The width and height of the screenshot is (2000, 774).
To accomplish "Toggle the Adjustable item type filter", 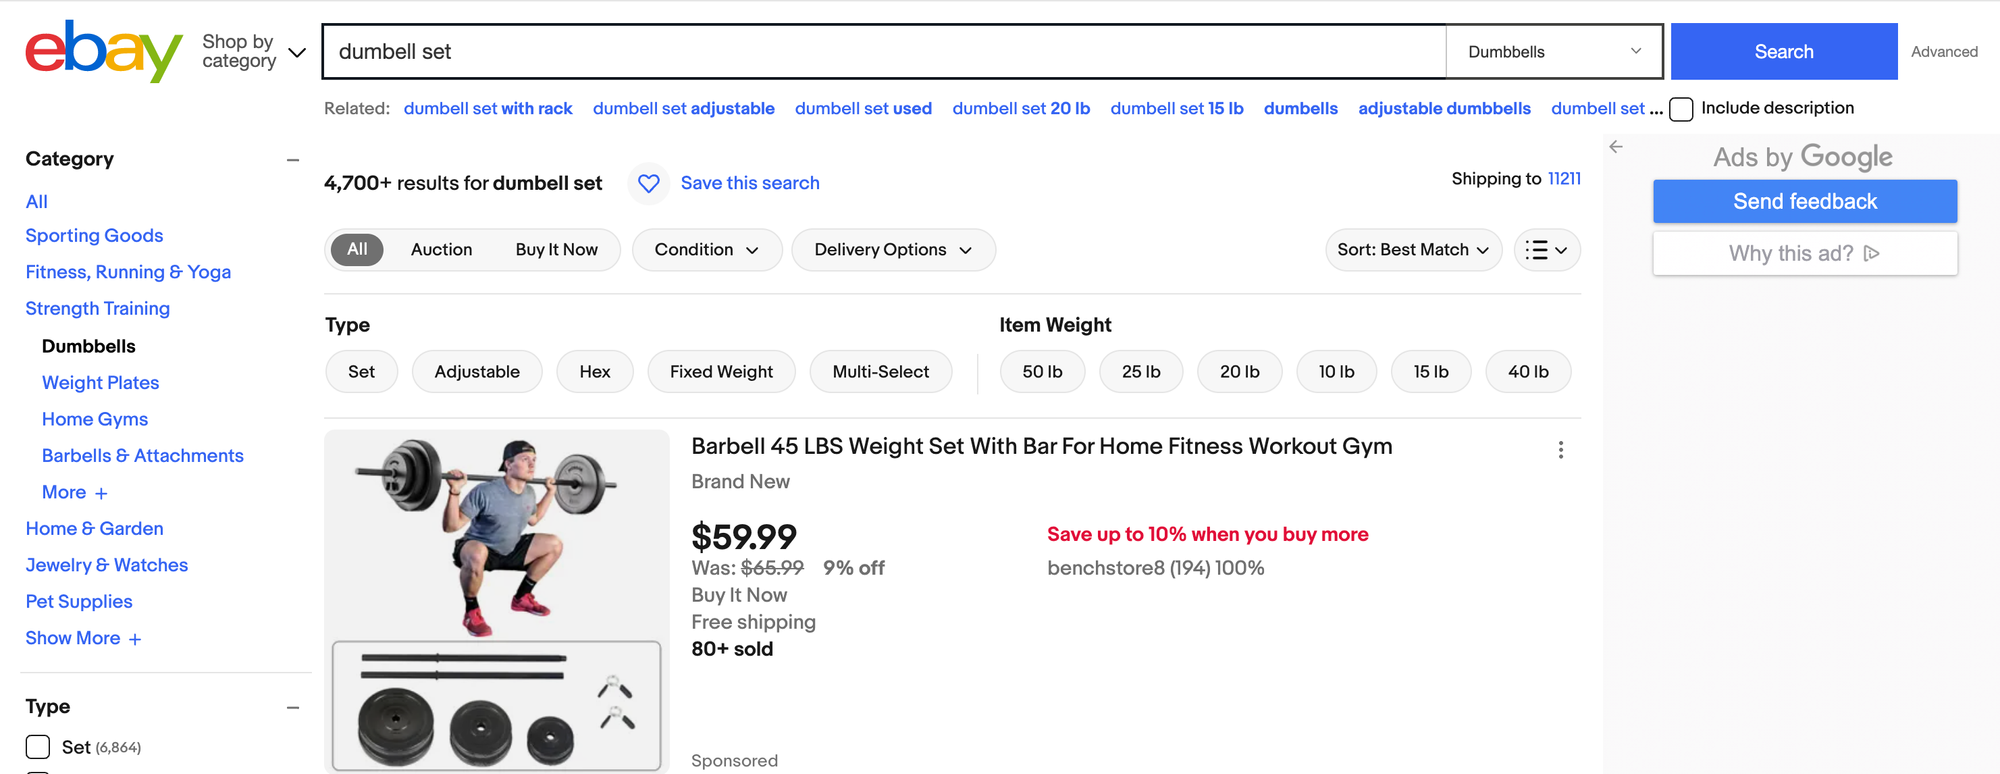I will 477,371.
